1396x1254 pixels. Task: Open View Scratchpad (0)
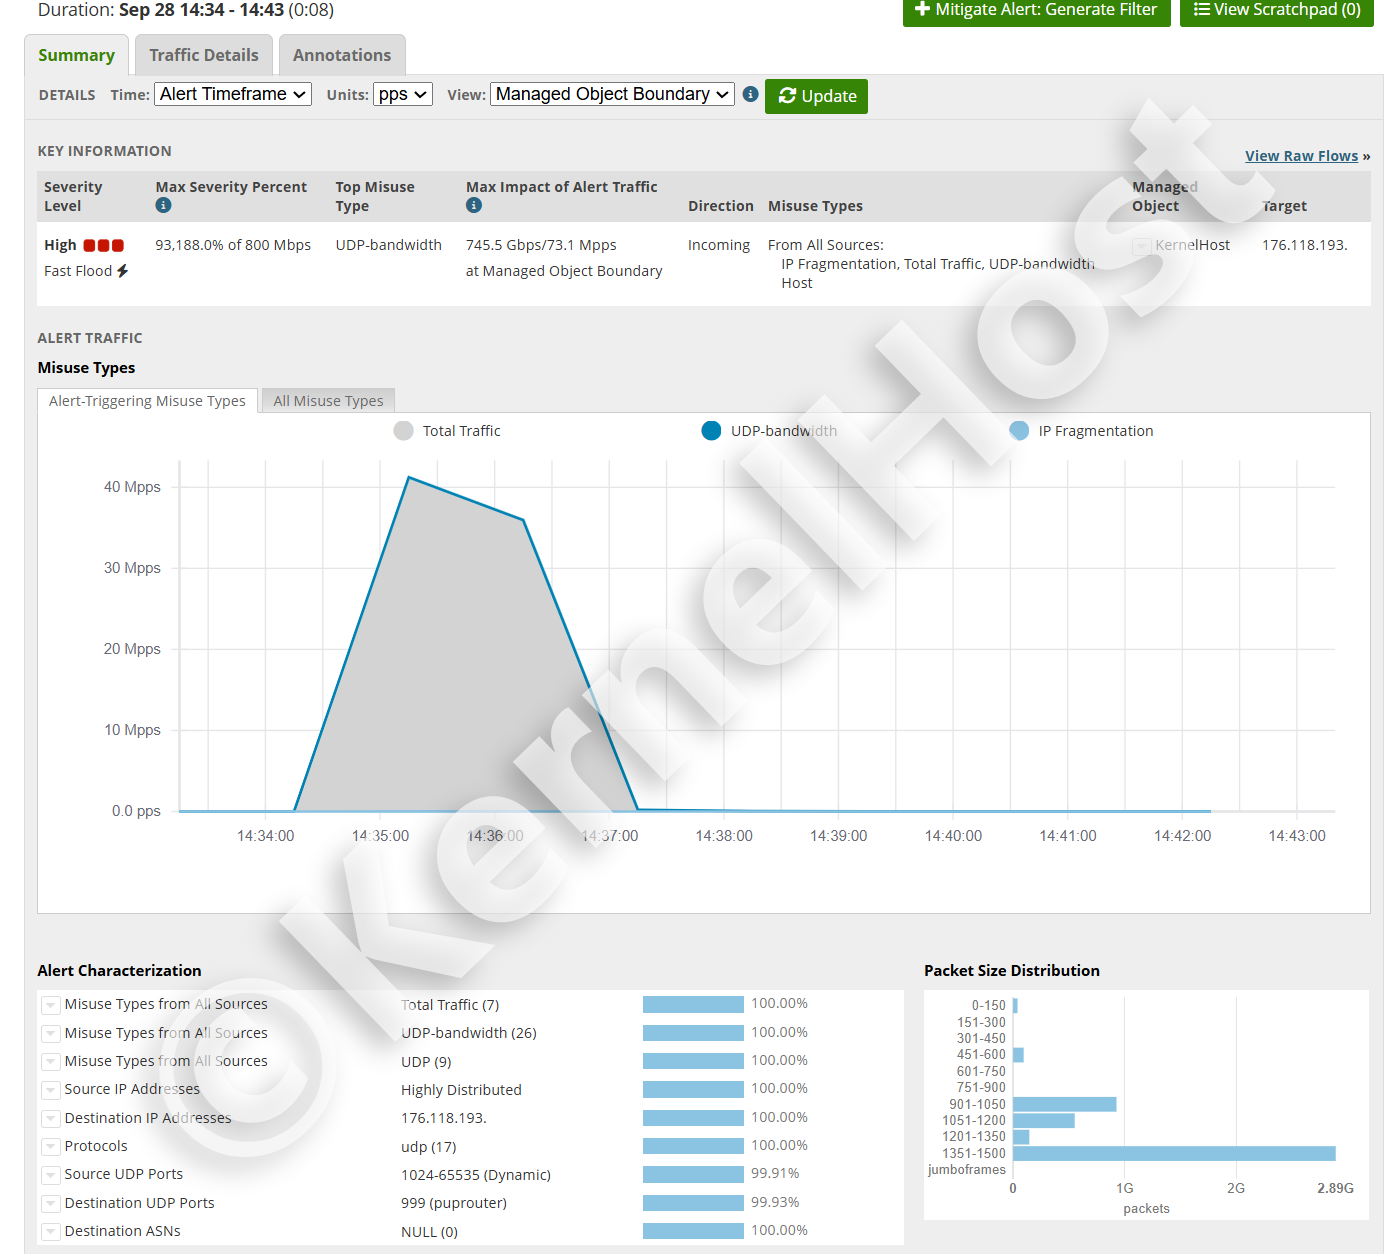coord(1277,11)
